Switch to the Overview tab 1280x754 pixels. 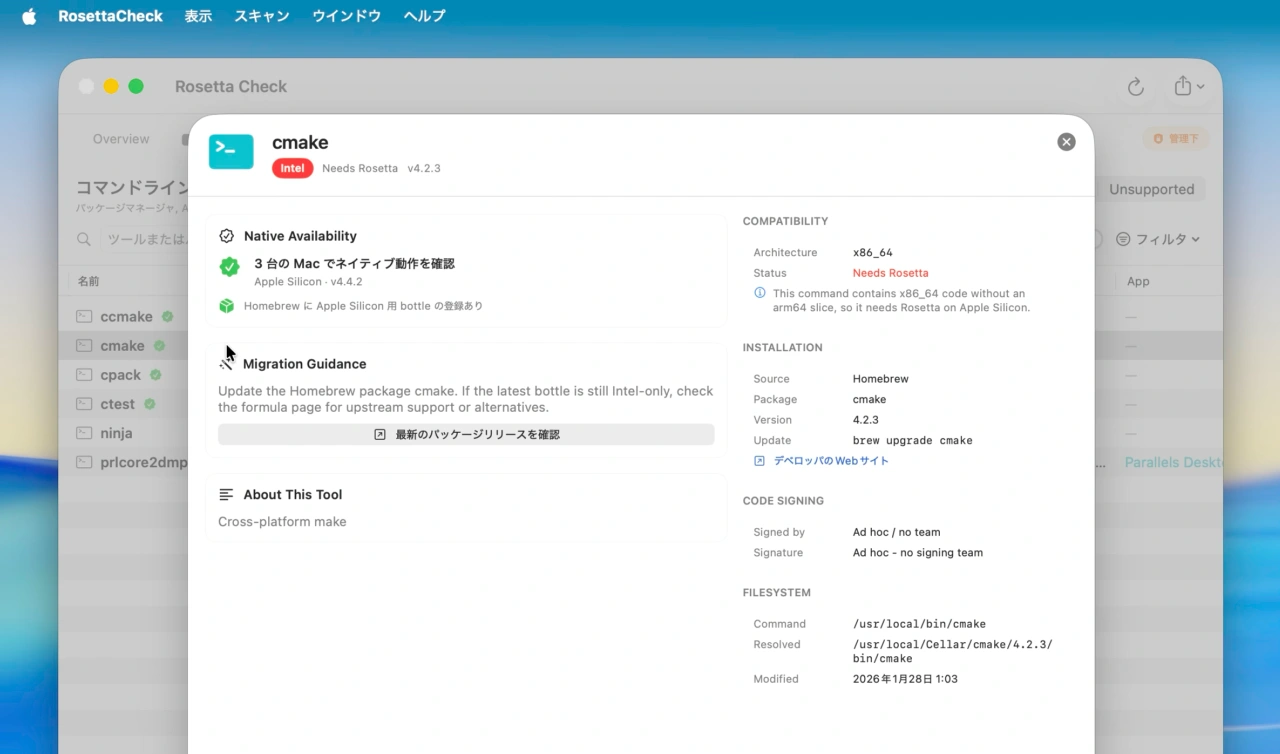tap(121, 139)
